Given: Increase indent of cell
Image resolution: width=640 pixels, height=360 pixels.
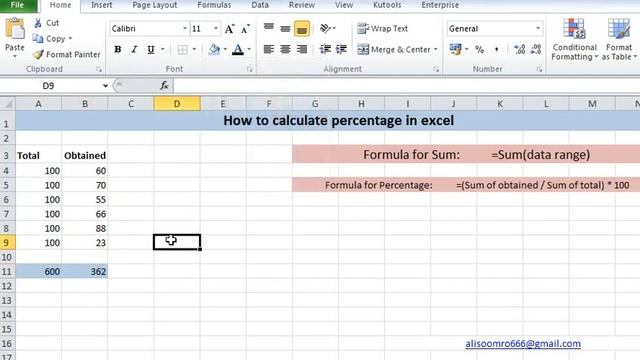Looking at the screenshot, I should point(341,49).
